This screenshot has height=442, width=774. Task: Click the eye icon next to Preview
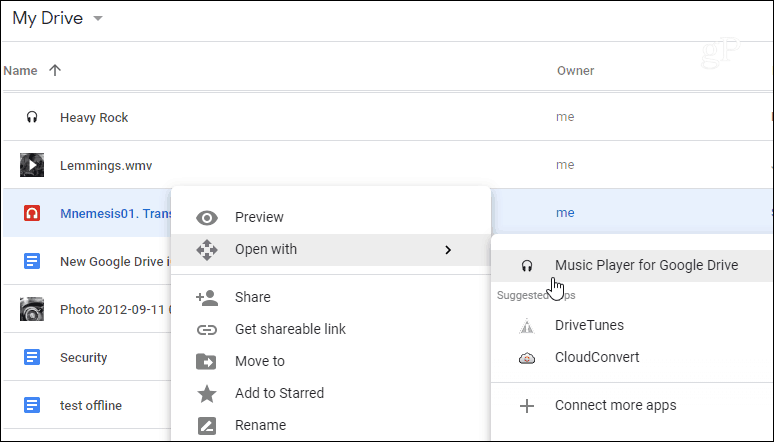coord(207,217)
